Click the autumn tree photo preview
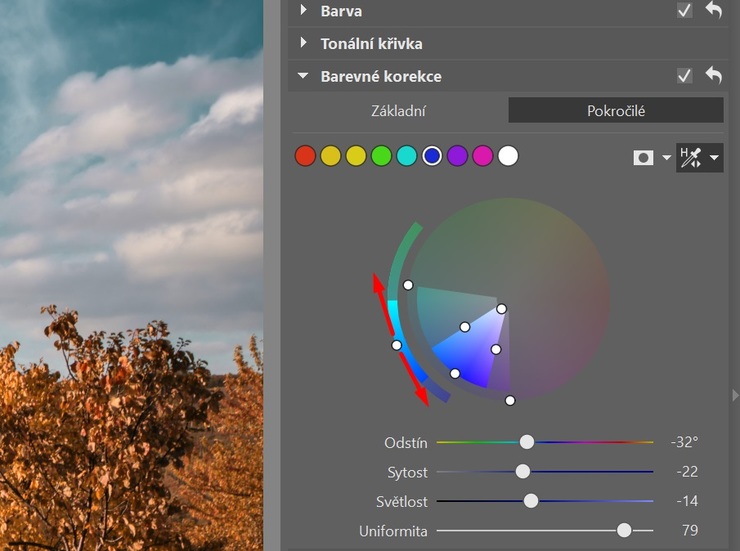The image size is (740, 551). [131, 276]
